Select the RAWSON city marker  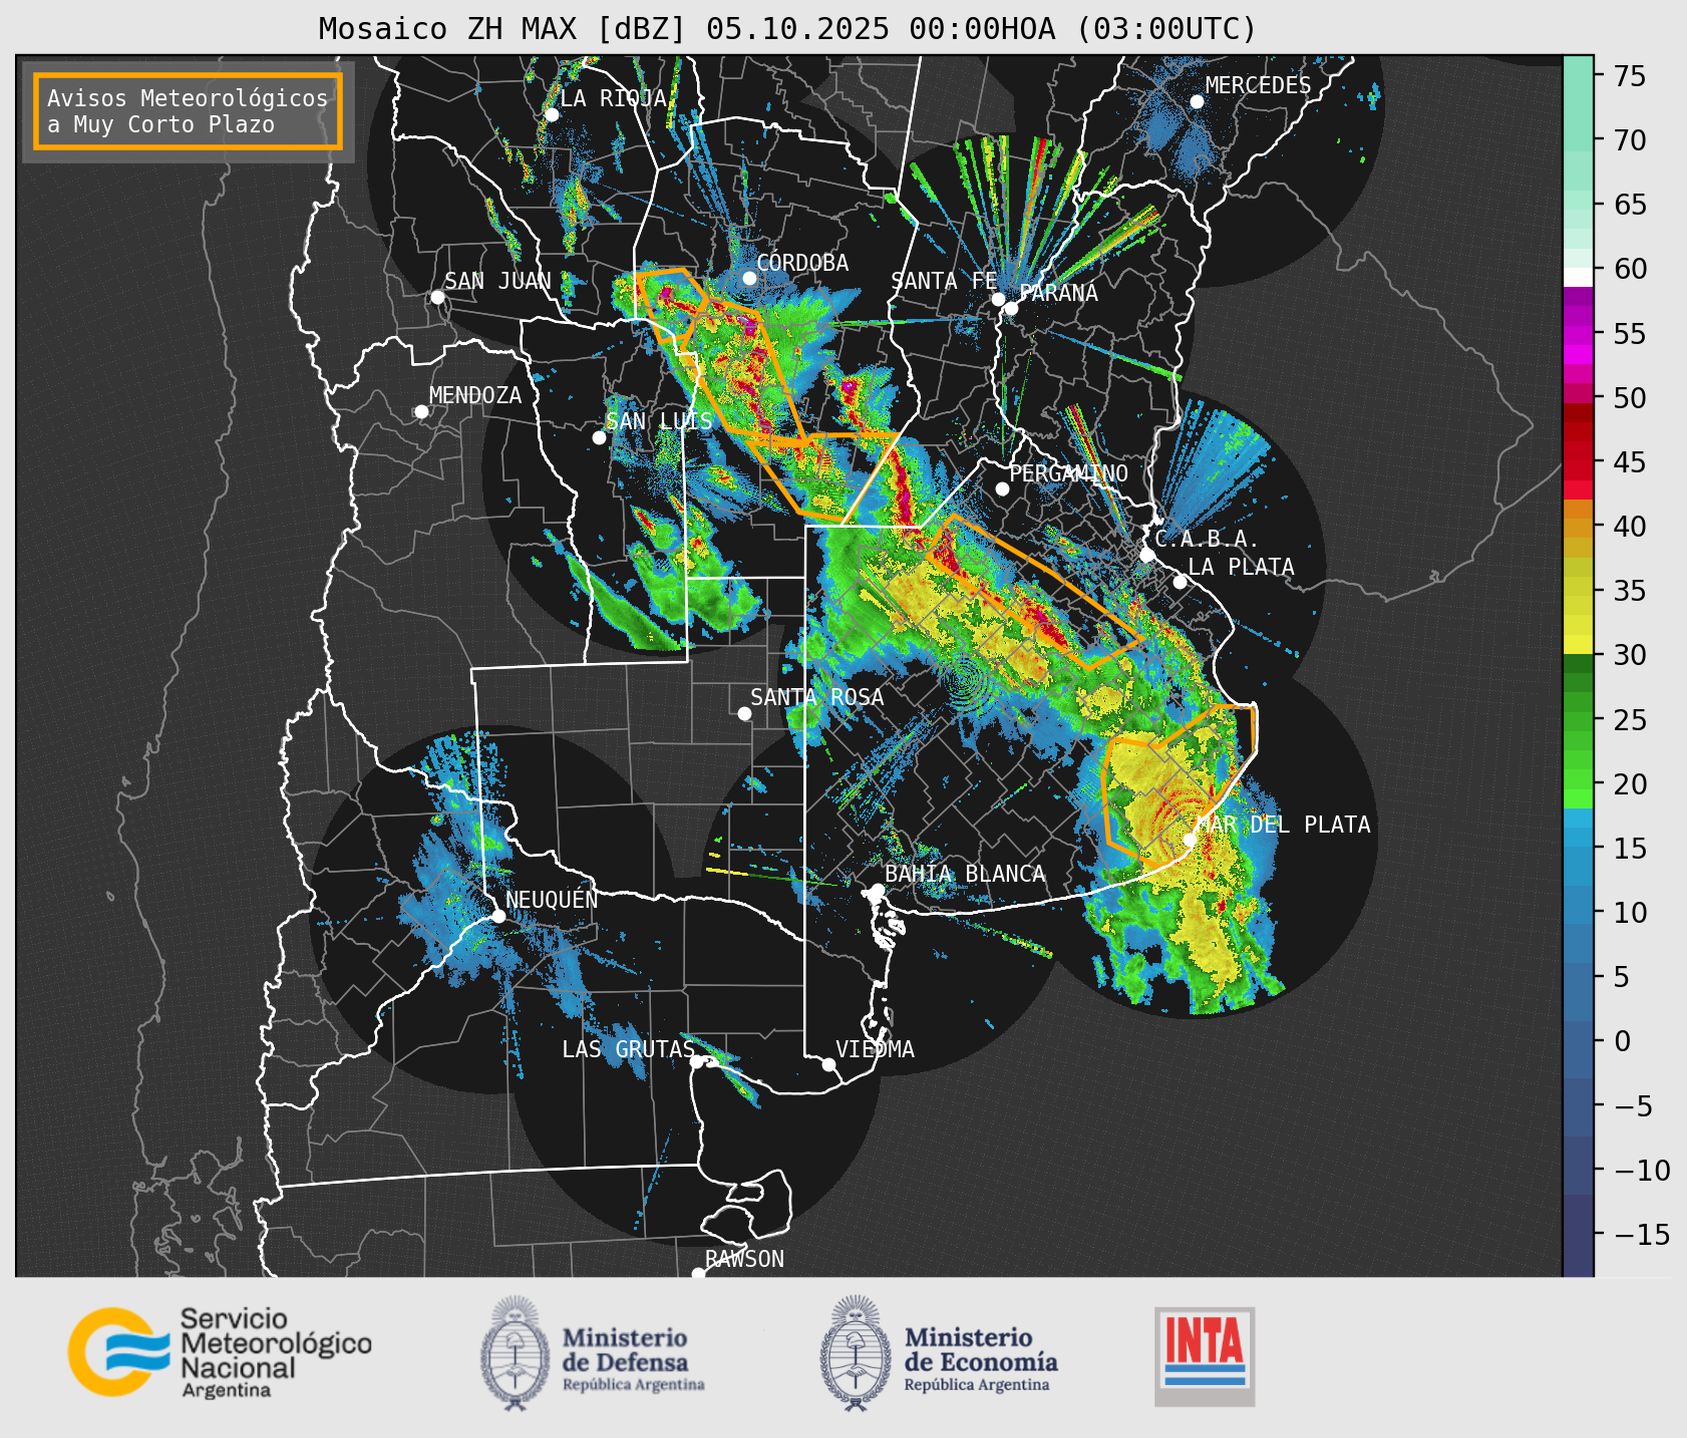(x=698, y=1274)
